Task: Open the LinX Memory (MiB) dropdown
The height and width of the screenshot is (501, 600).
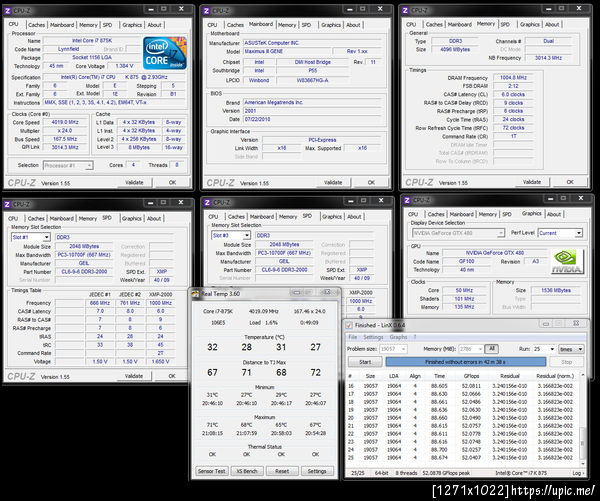Action: click(x=480, y=349)
